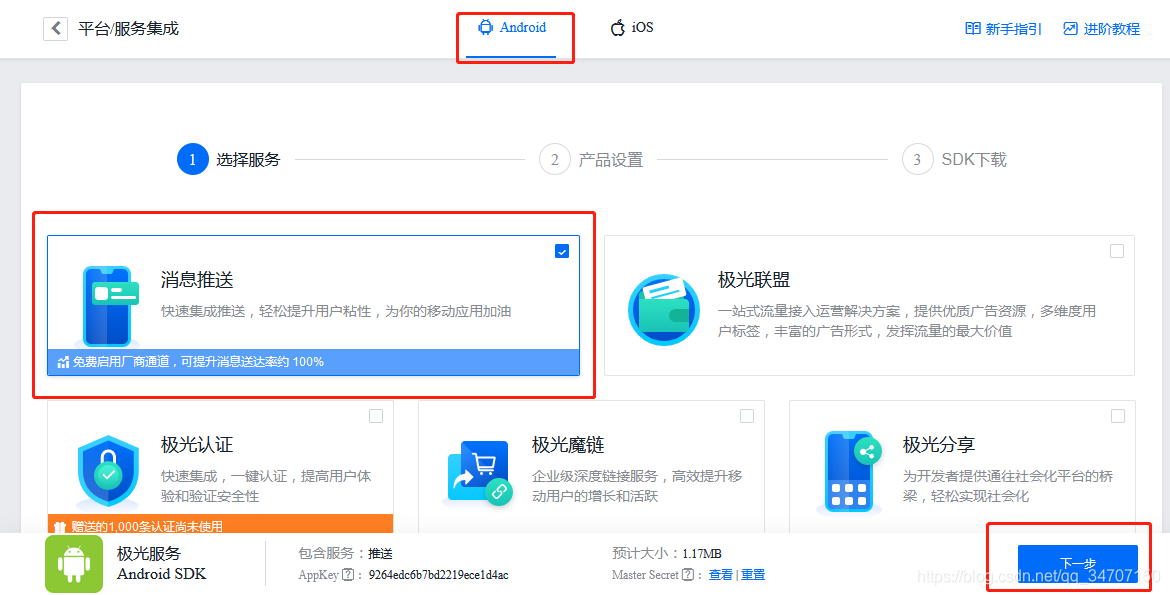Click the chart icon beside 进阶教程
This screenshot has width=1170, height=595.
click(x=1071, y=29)
